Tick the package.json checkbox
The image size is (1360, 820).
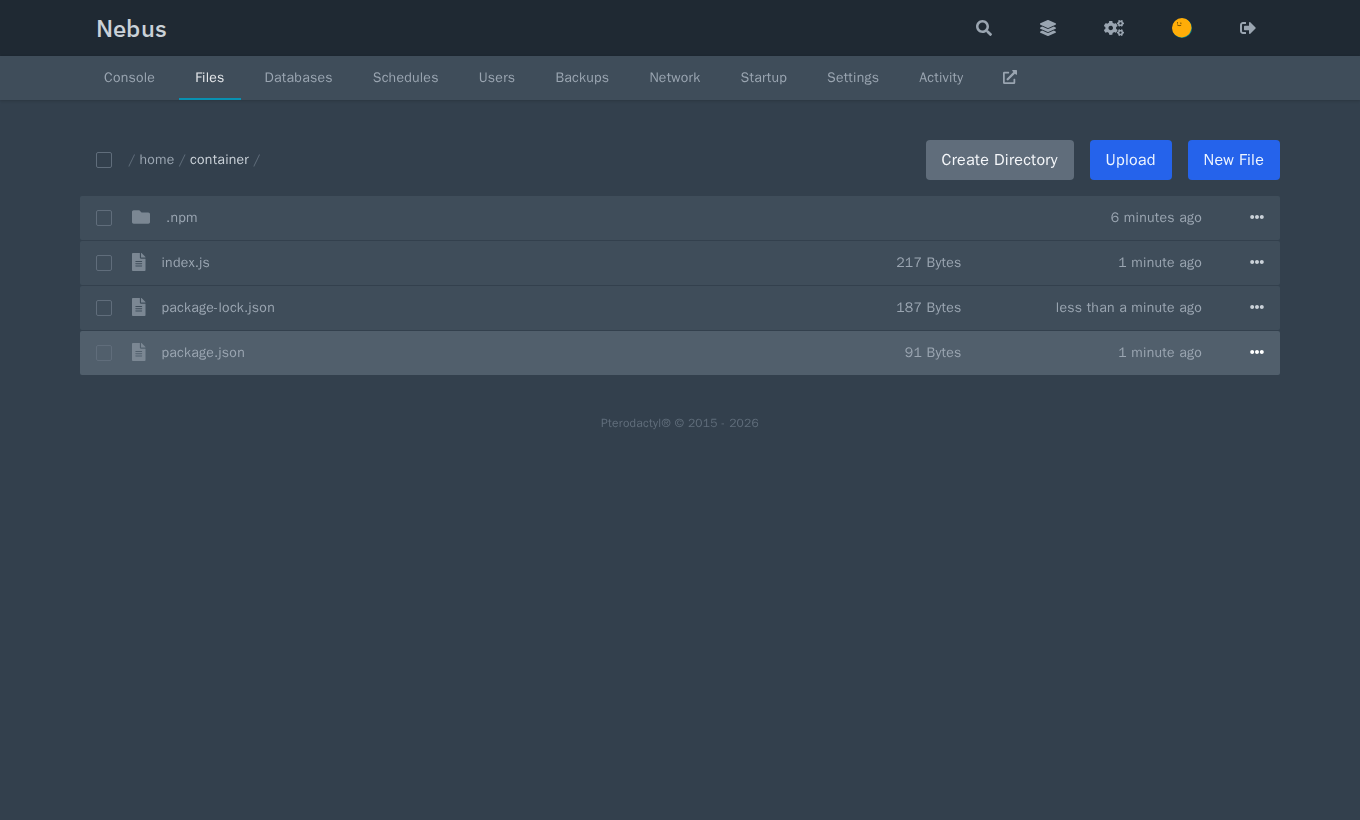coord(104,353)
